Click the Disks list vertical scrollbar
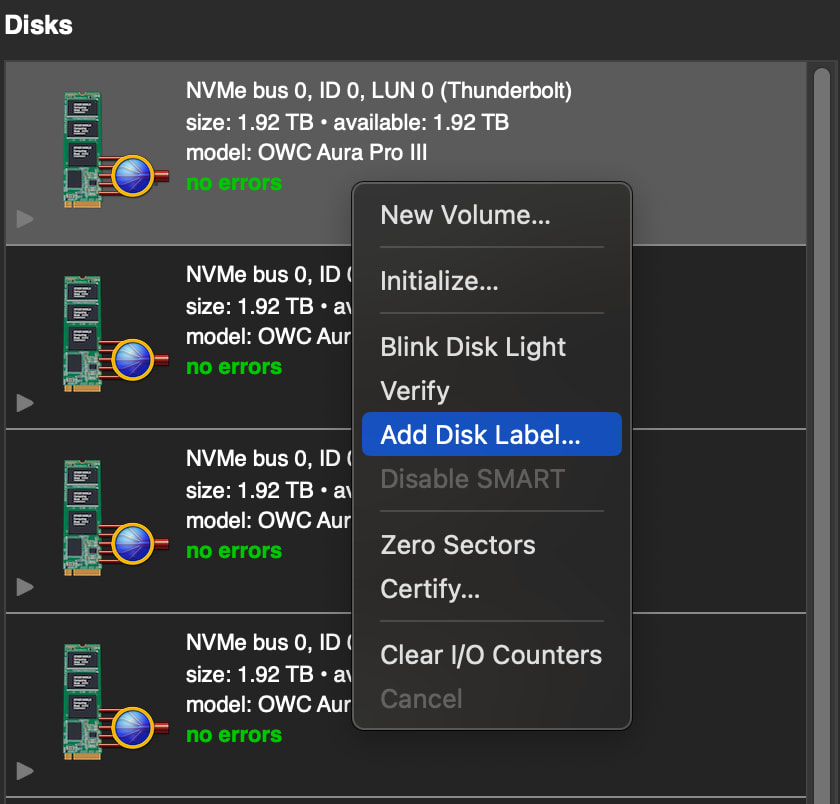This screenshot has width=840, height=804. (823, 400)
